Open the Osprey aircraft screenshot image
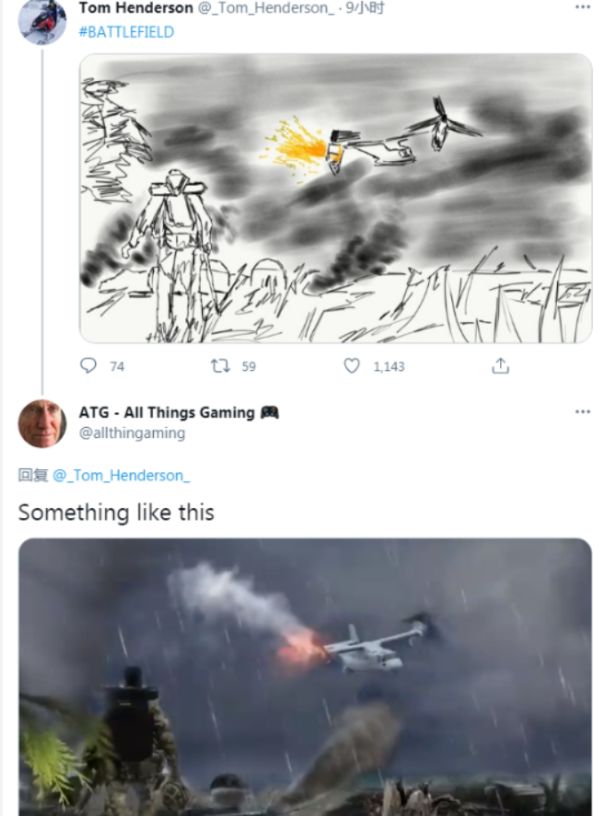This screenshot has height=817, width=599. [305, 677]
